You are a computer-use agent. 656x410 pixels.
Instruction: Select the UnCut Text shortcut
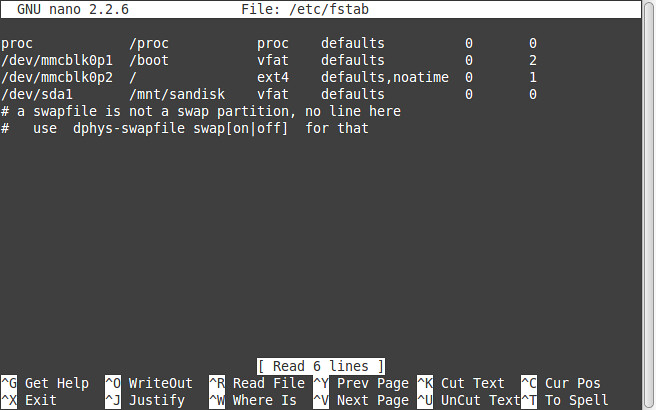point(480,400)
